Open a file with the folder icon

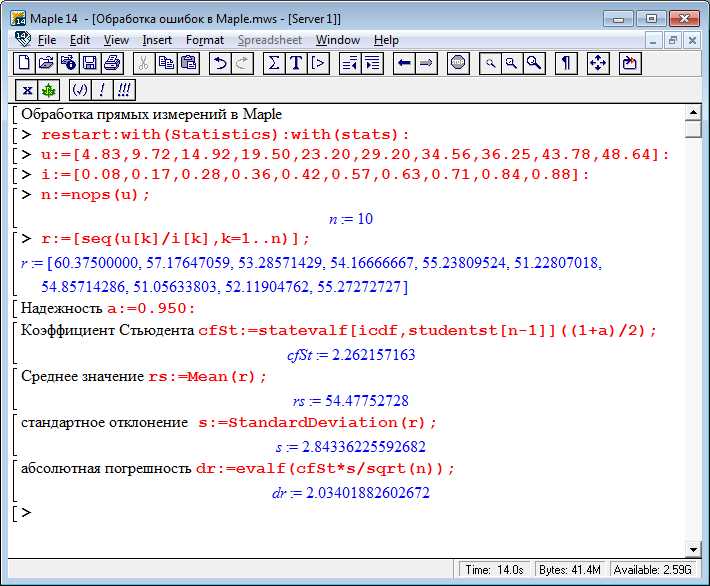pos(46,63)
